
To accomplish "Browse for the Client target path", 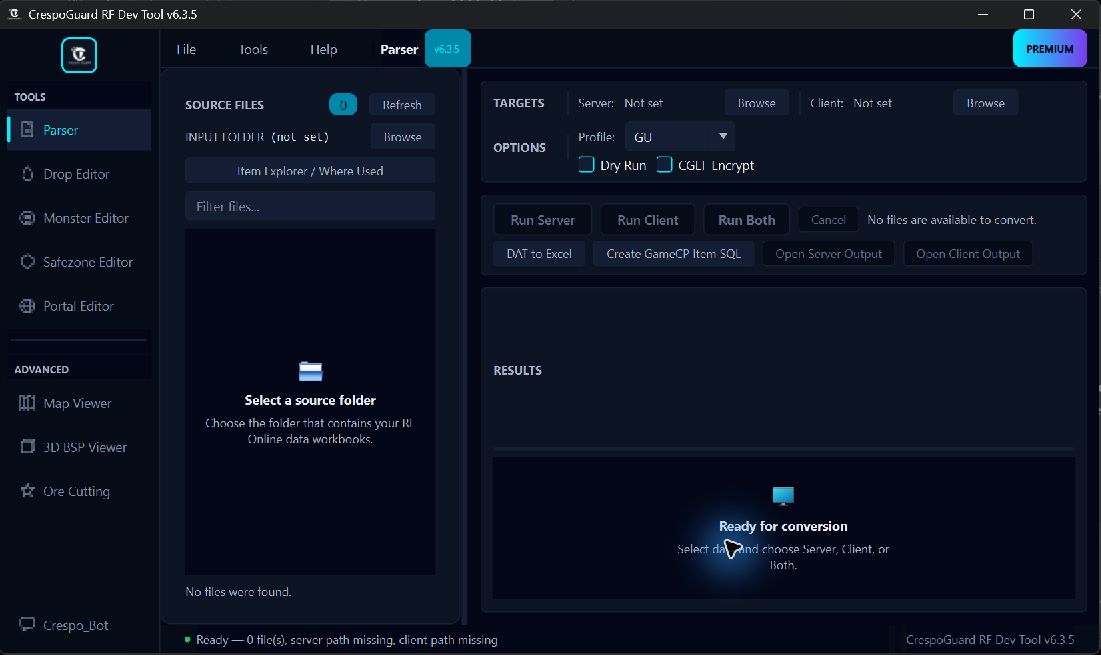I will pyautogui.click(x=985, y=102).
